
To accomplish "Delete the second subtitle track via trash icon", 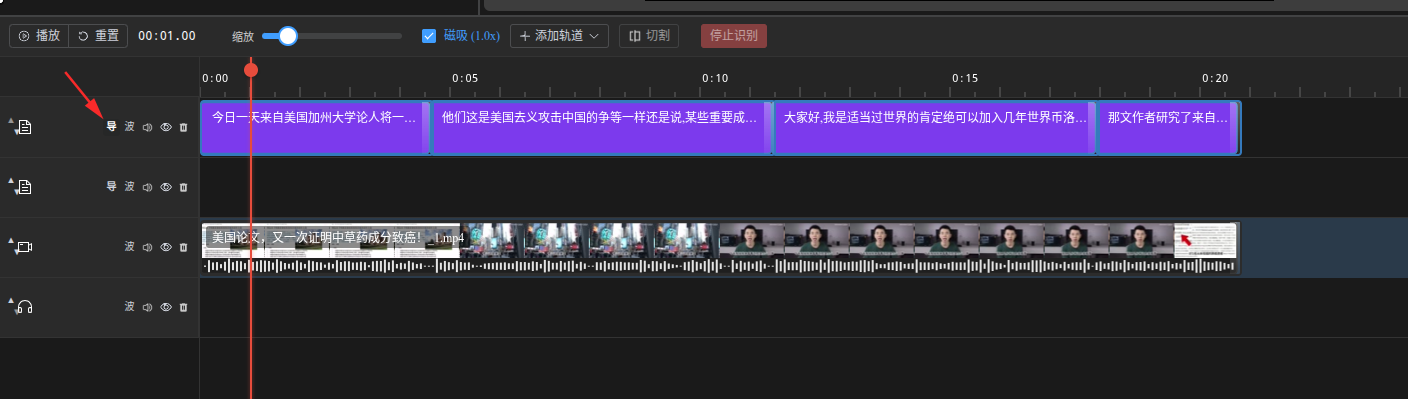I will pos(183,187).
